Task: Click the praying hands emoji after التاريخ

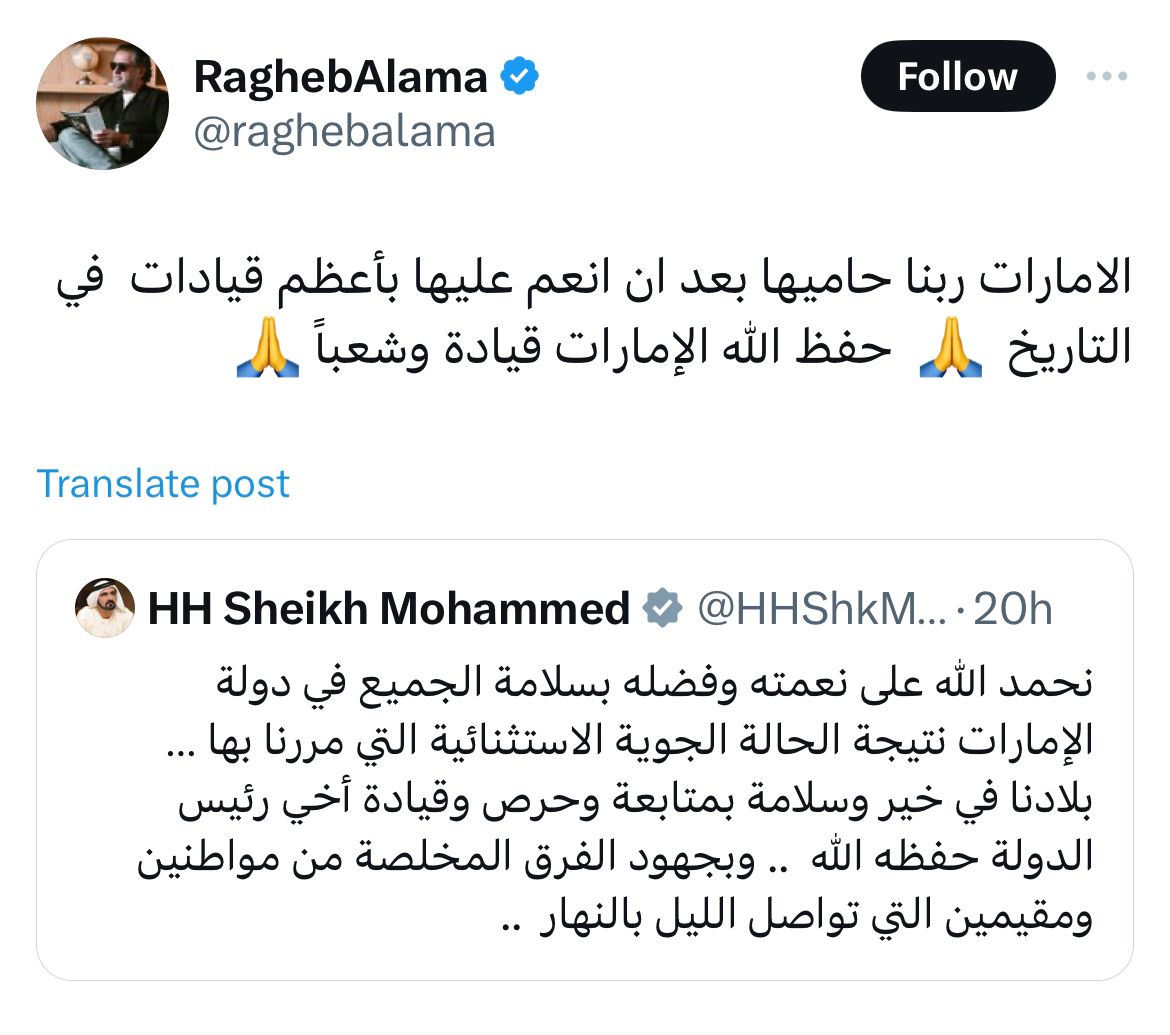Action: (x=946, y=352)
